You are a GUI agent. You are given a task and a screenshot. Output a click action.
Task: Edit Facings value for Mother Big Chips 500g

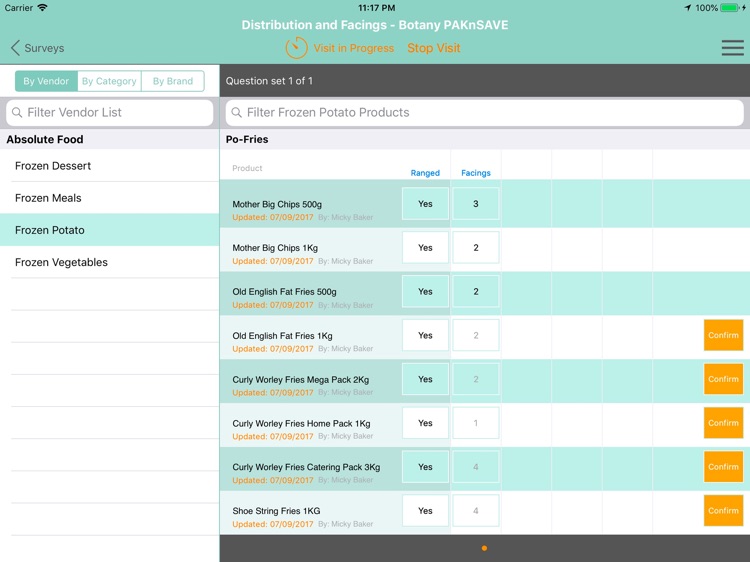click(476, 204)
